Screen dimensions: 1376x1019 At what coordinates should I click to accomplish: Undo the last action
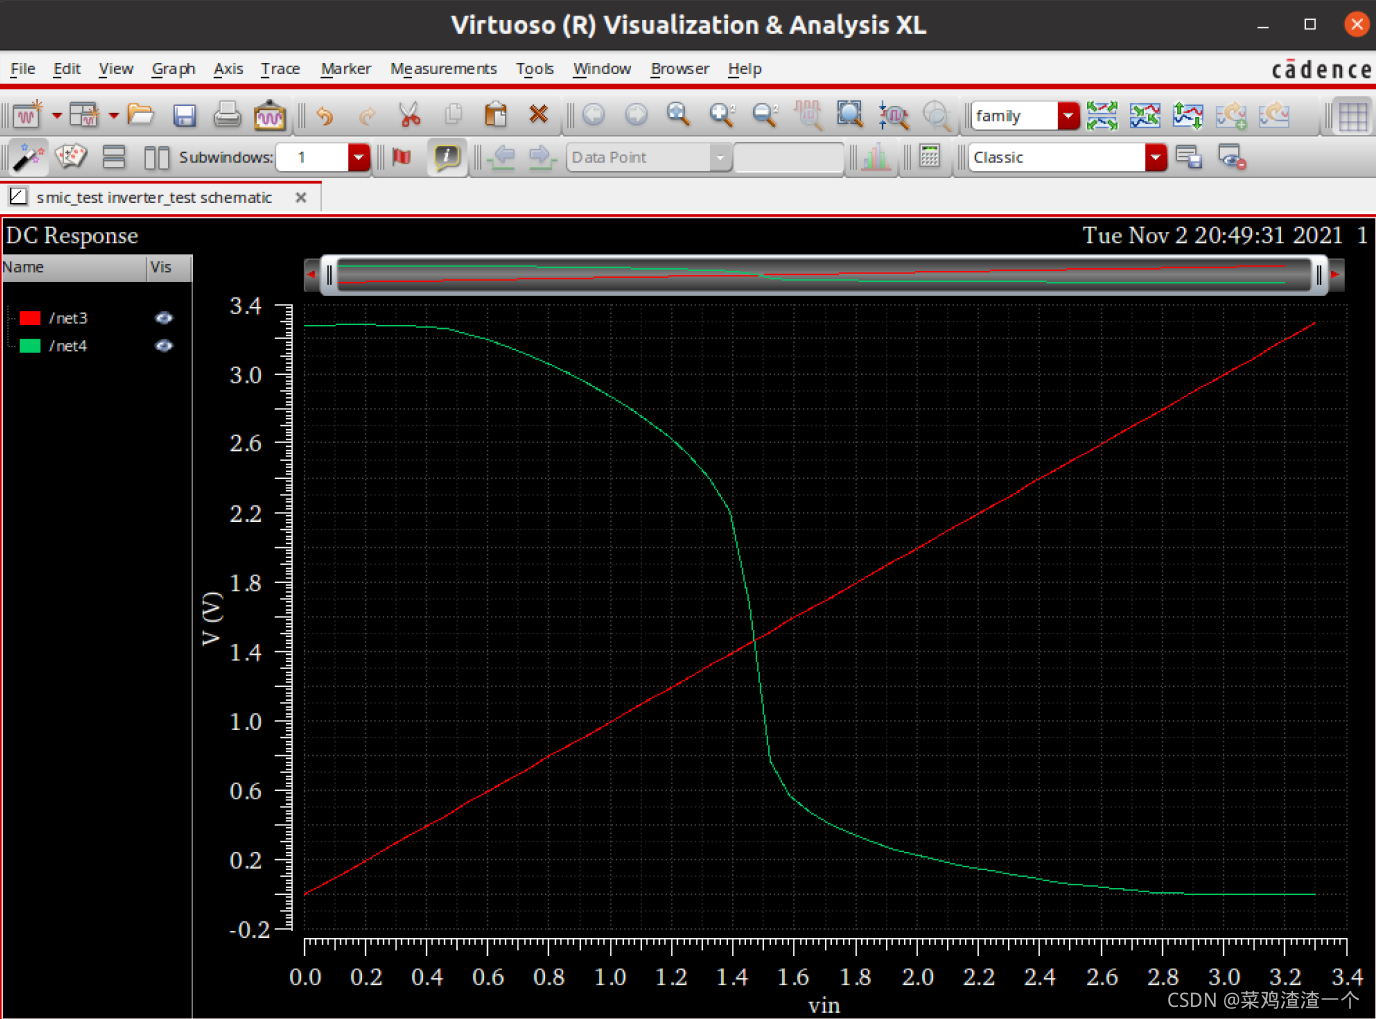pyautogui.click(x=324, y=116)
